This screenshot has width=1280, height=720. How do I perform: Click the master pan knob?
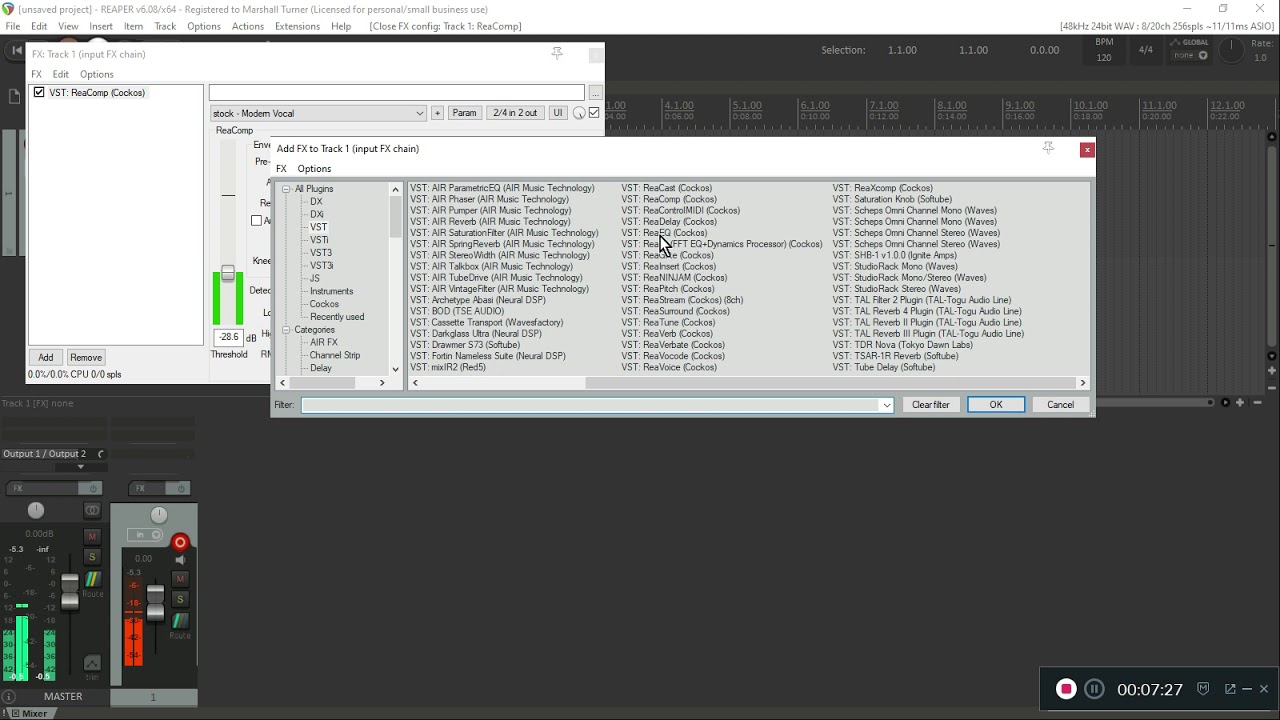pyautogui.click(x=36, y=510)
